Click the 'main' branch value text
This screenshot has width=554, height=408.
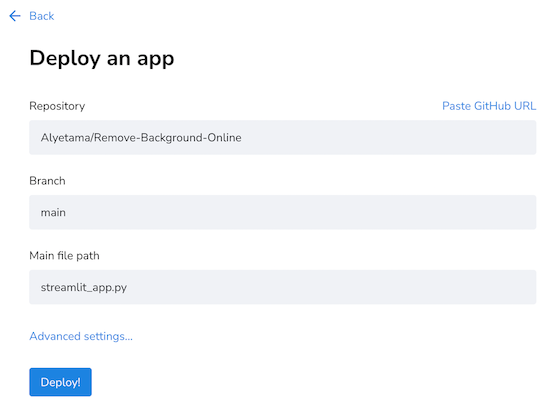click(53, 213)
